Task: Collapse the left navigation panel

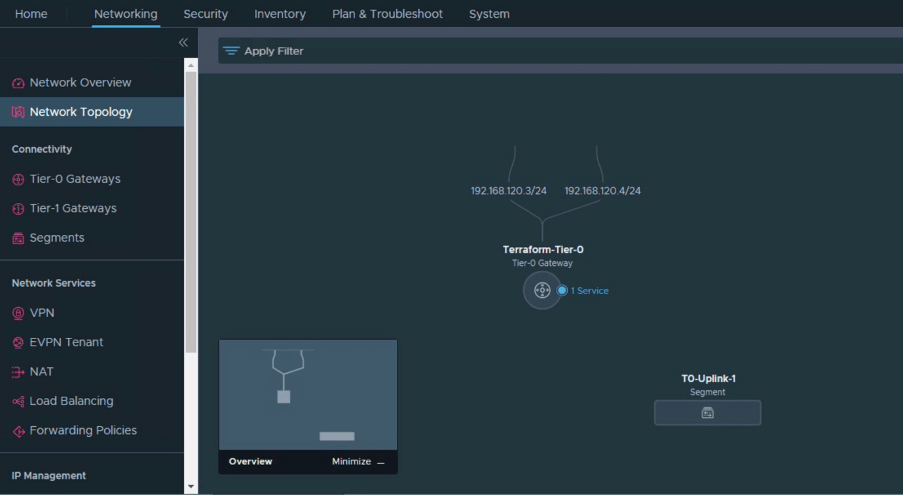Action: point(183,43)
